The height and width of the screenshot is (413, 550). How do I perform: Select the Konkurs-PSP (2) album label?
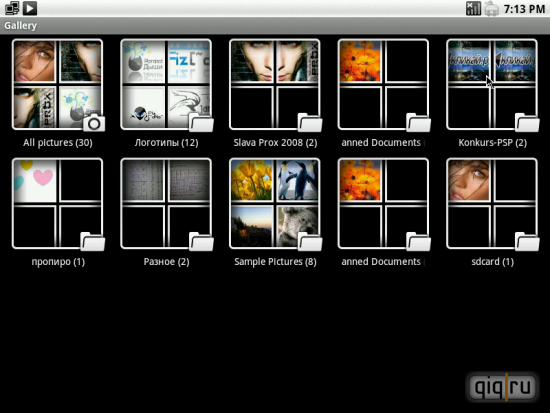492,143
